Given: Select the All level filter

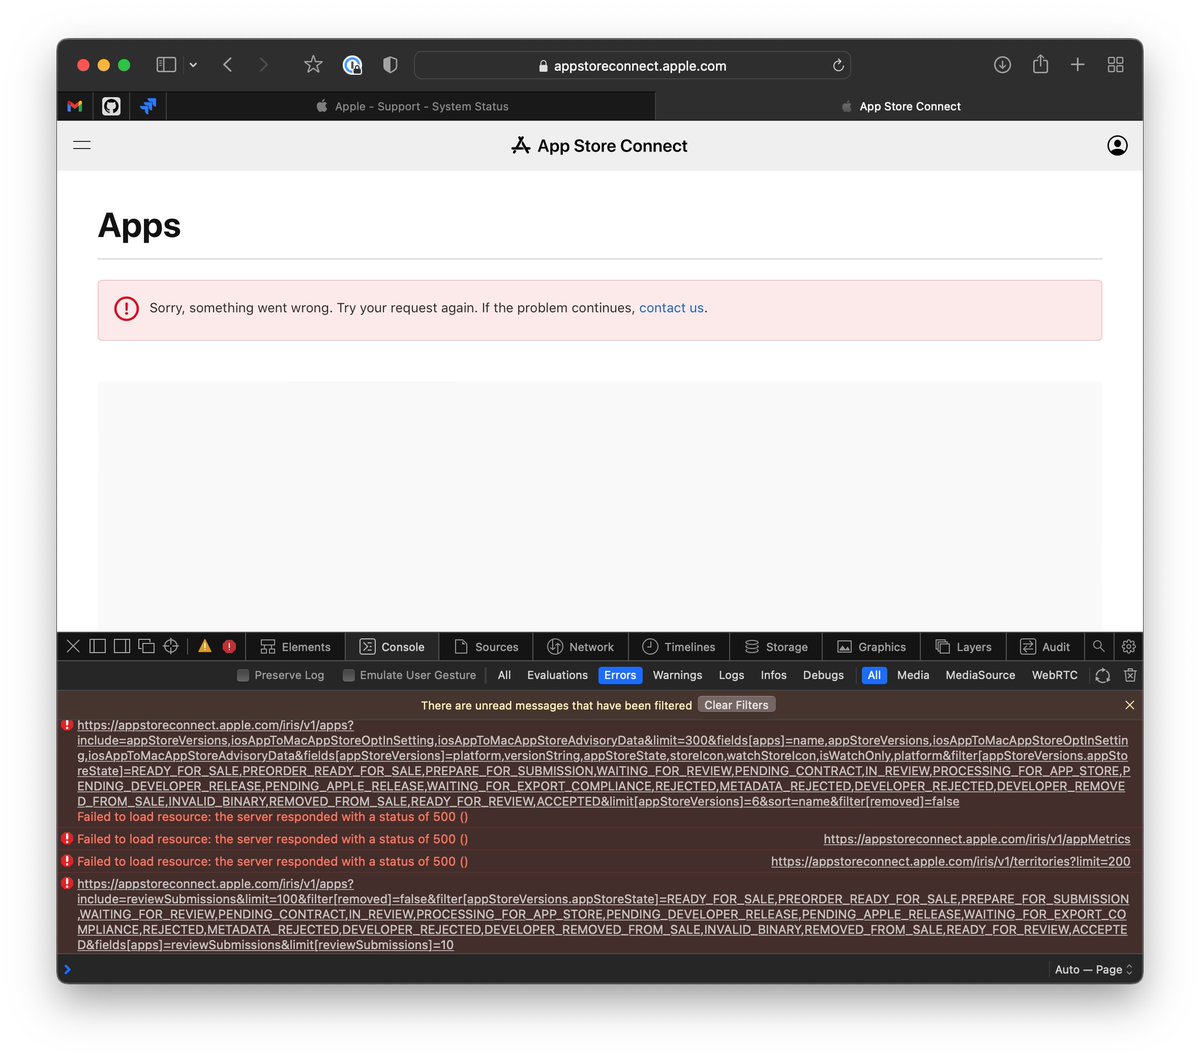Looking at the screenshot, I should [504, 675].
